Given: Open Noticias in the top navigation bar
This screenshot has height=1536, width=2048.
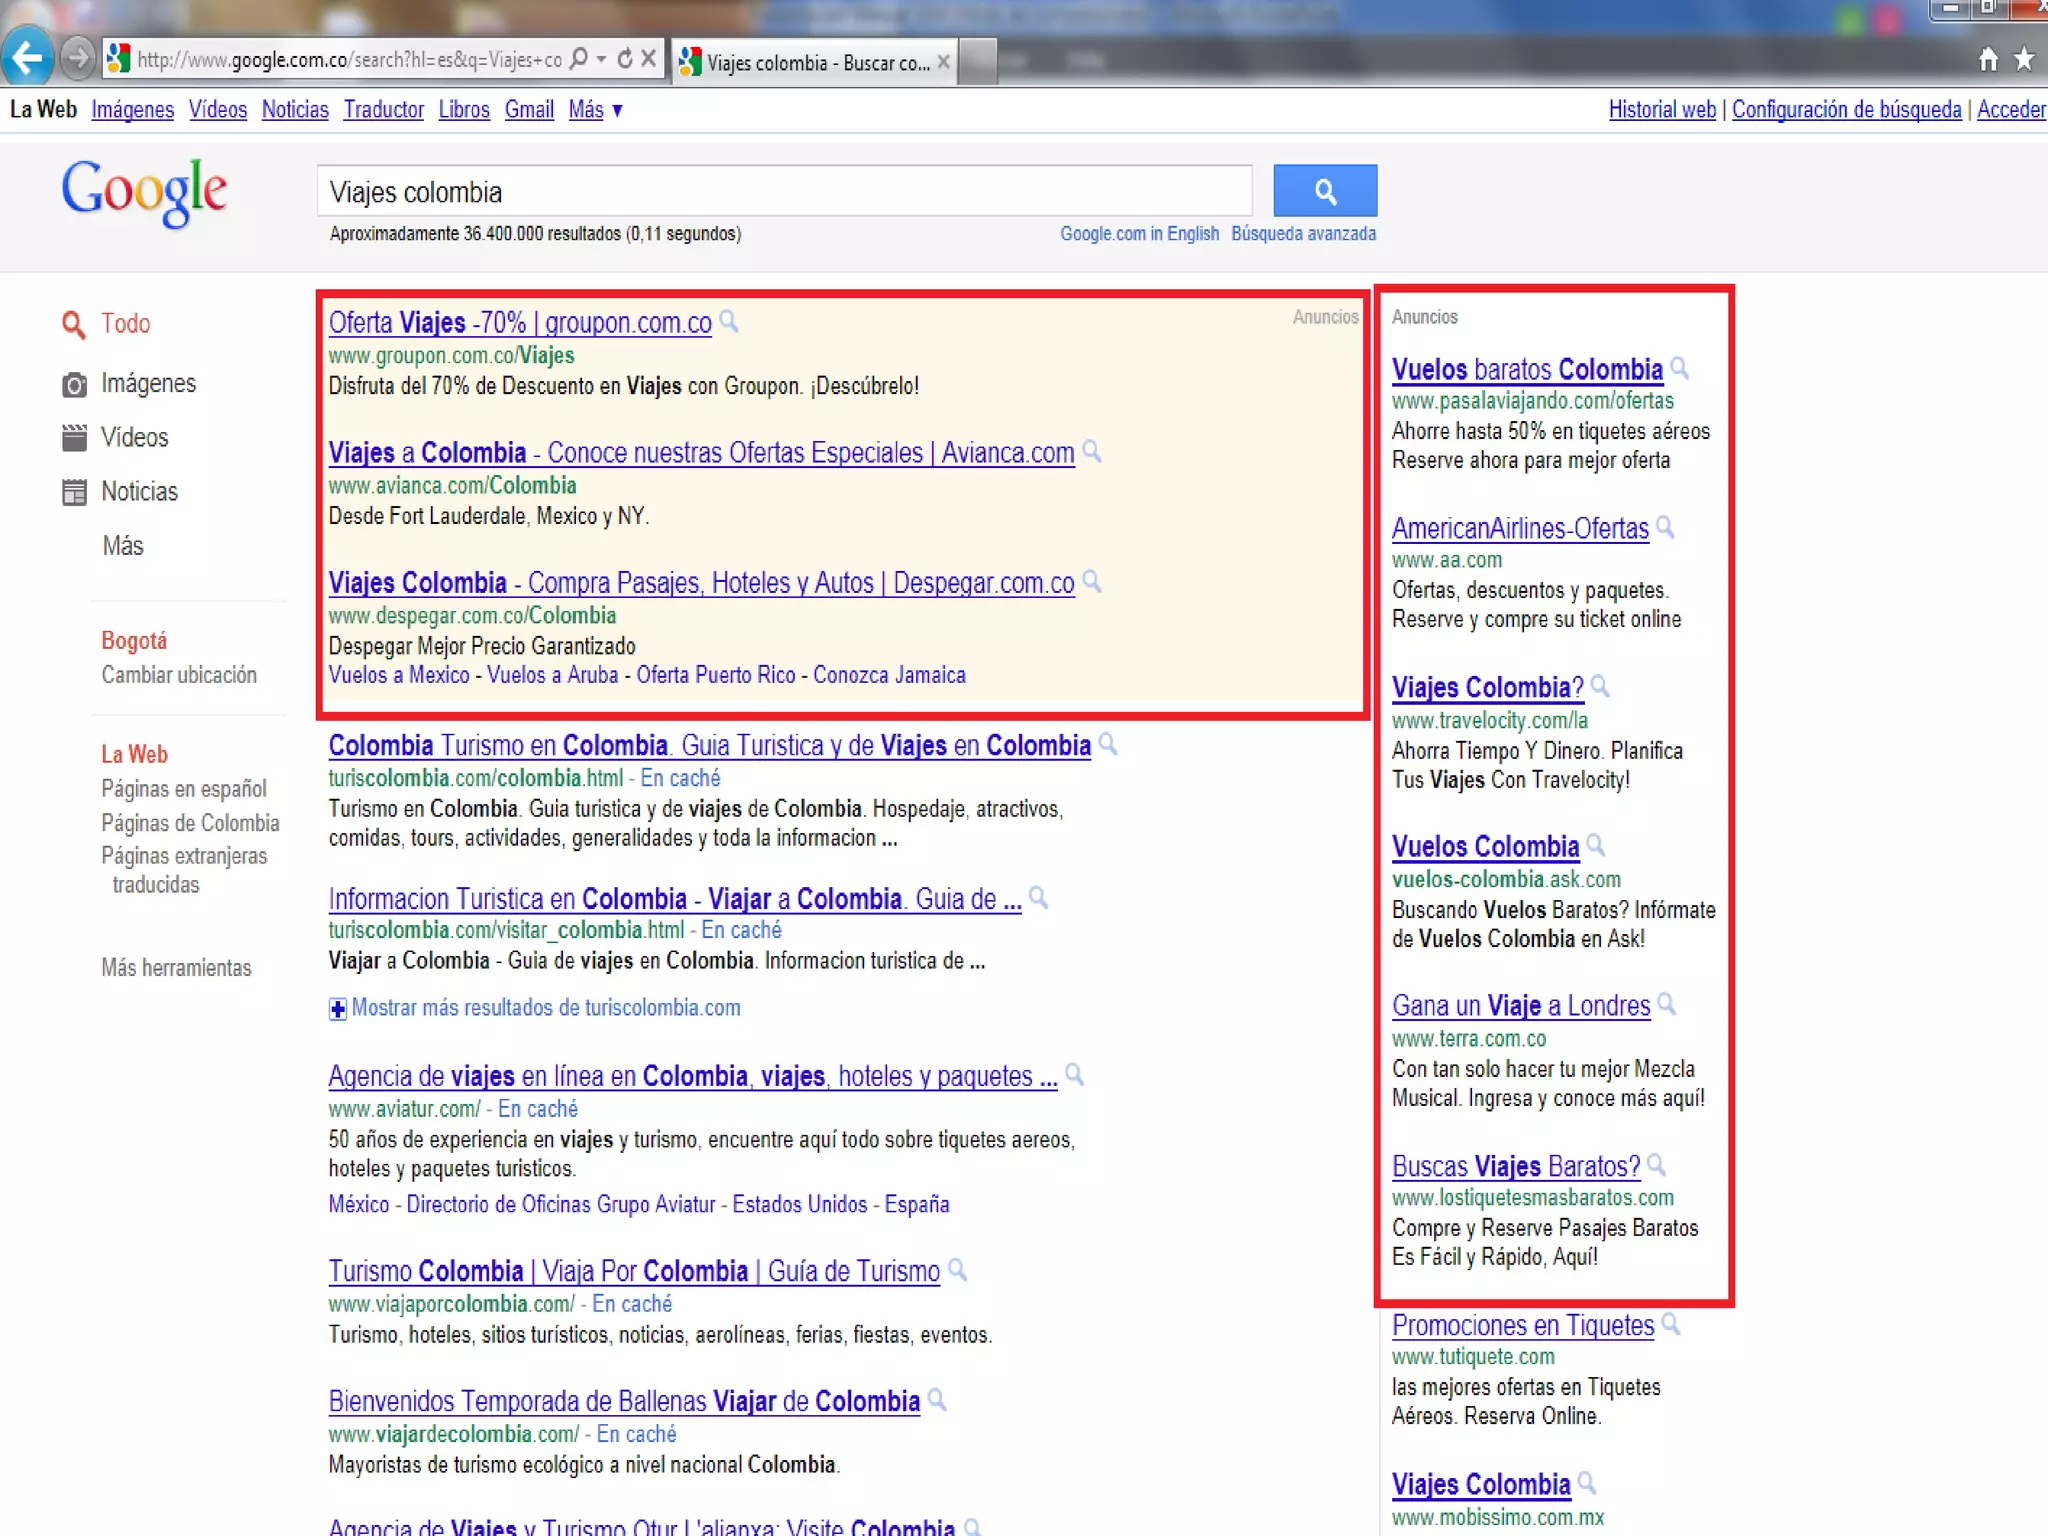Looking at the screenshot, I should pos(295,110).
